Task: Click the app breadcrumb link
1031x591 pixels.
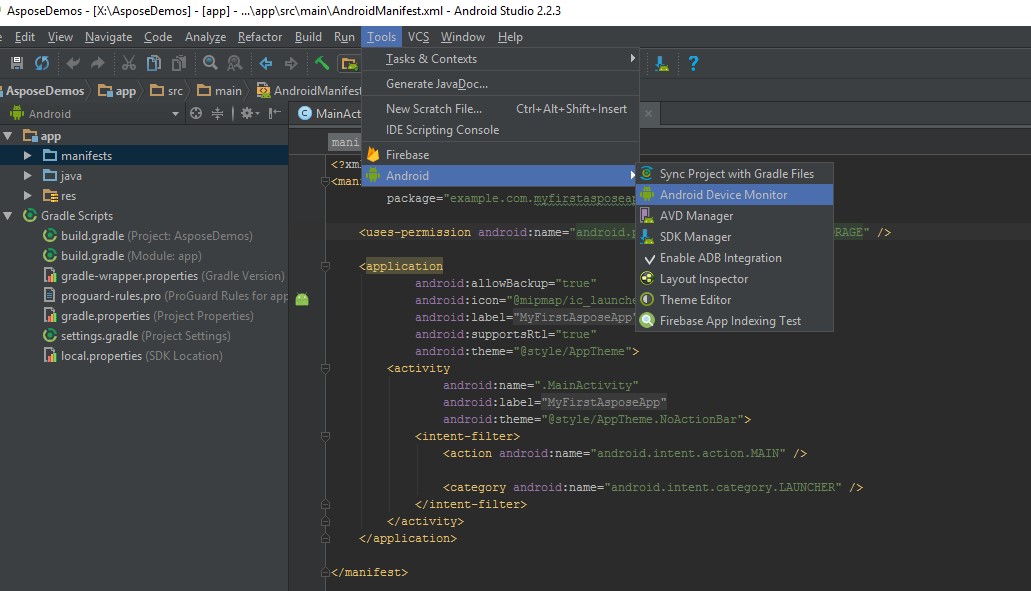Action: 118,90
